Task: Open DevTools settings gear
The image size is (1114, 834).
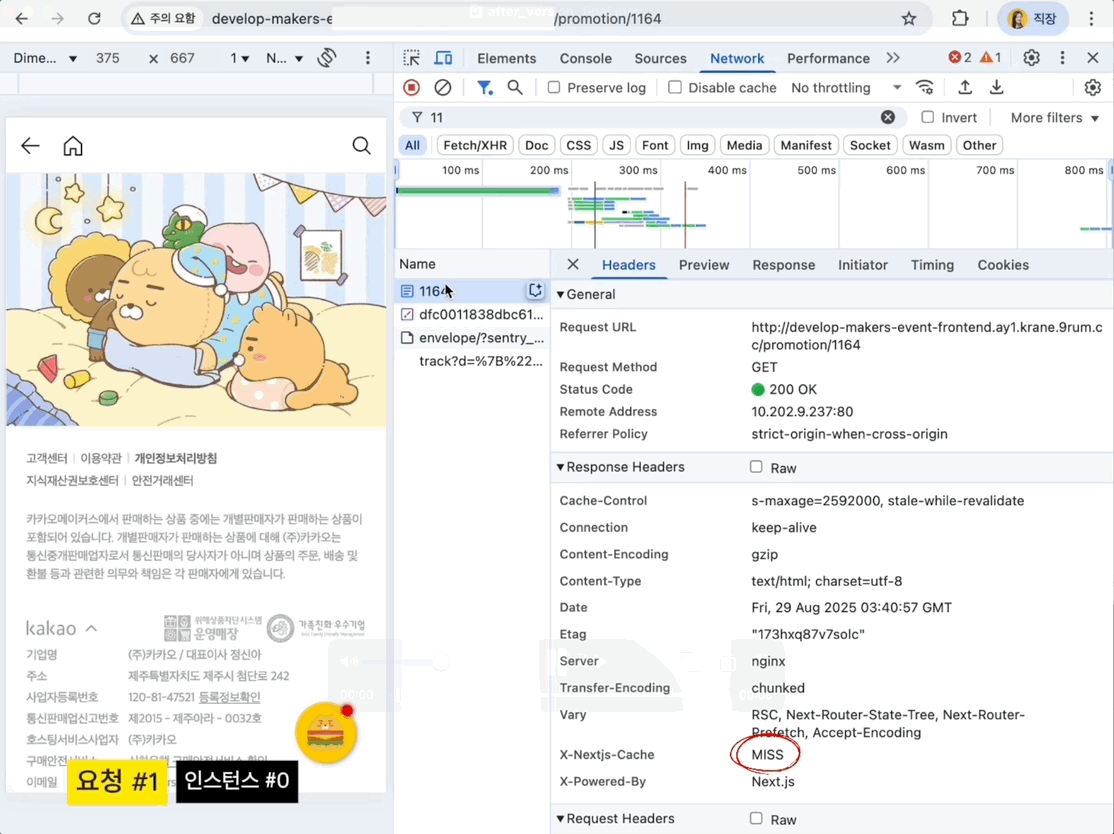Action: click(1032, 58)
